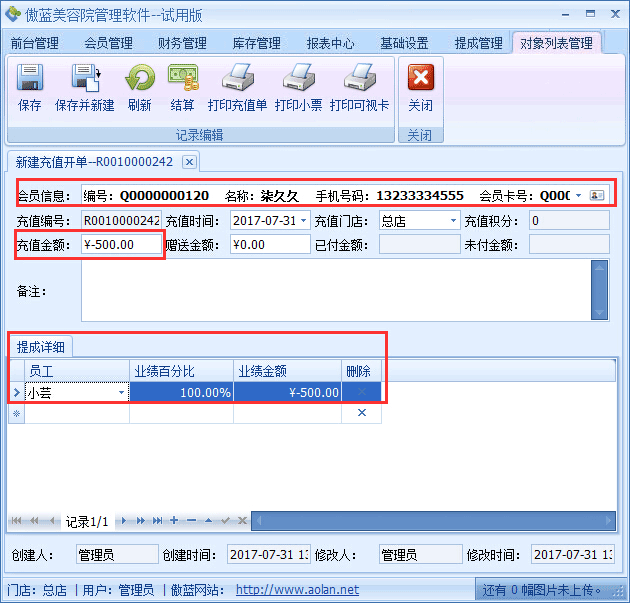Click the 打印充值单 printer icon
The width and height of the screenshot is (630, 603).
tap(238, 77)
